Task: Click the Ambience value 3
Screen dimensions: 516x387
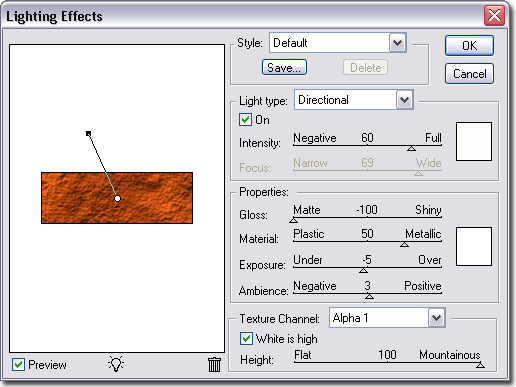Action: [367, 286]
